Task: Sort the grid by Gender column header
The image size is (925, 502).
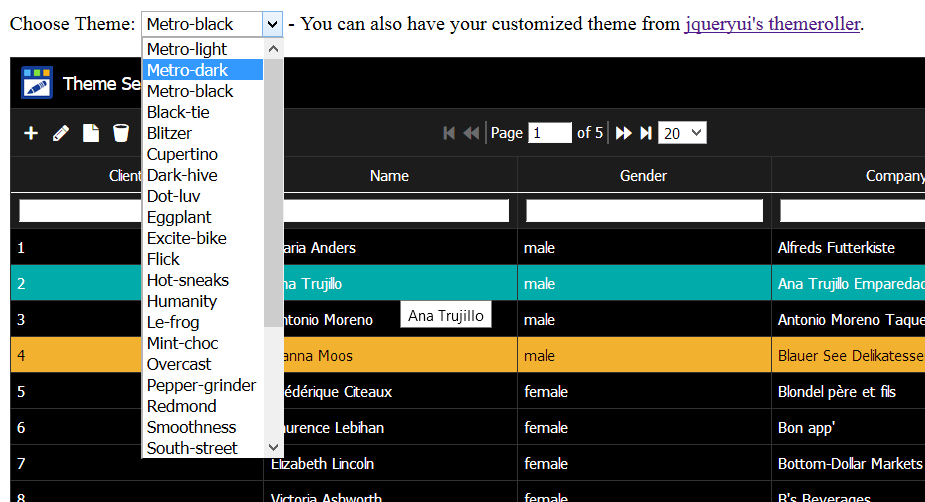Action: [643, 176]
